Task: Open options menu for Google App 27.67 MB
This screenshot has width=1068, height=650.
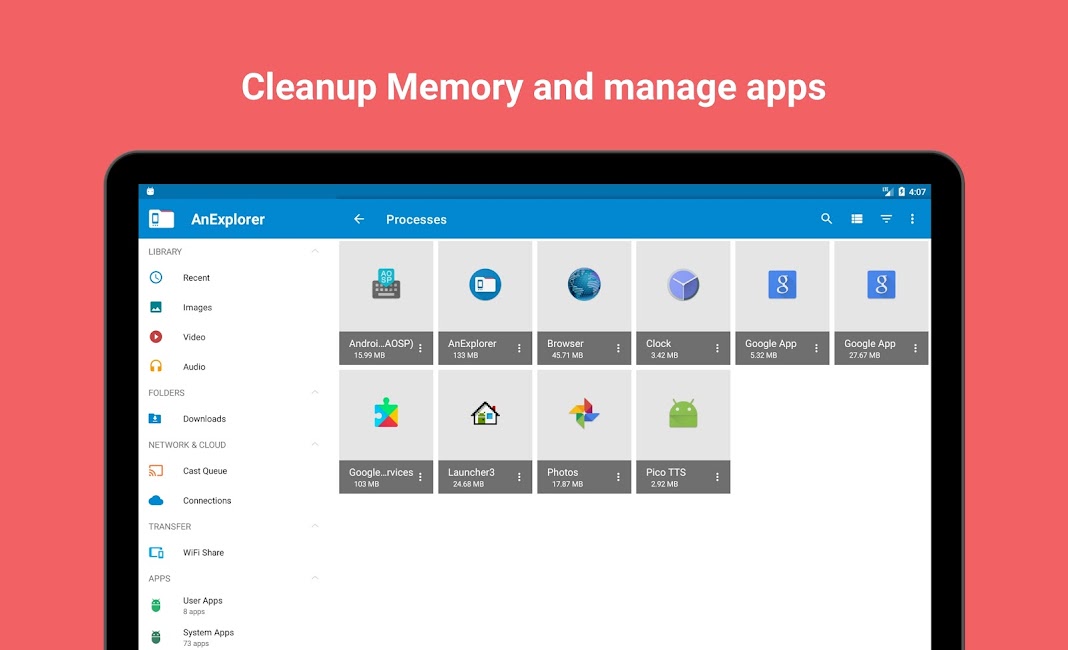Action: [x=915, y=348]
